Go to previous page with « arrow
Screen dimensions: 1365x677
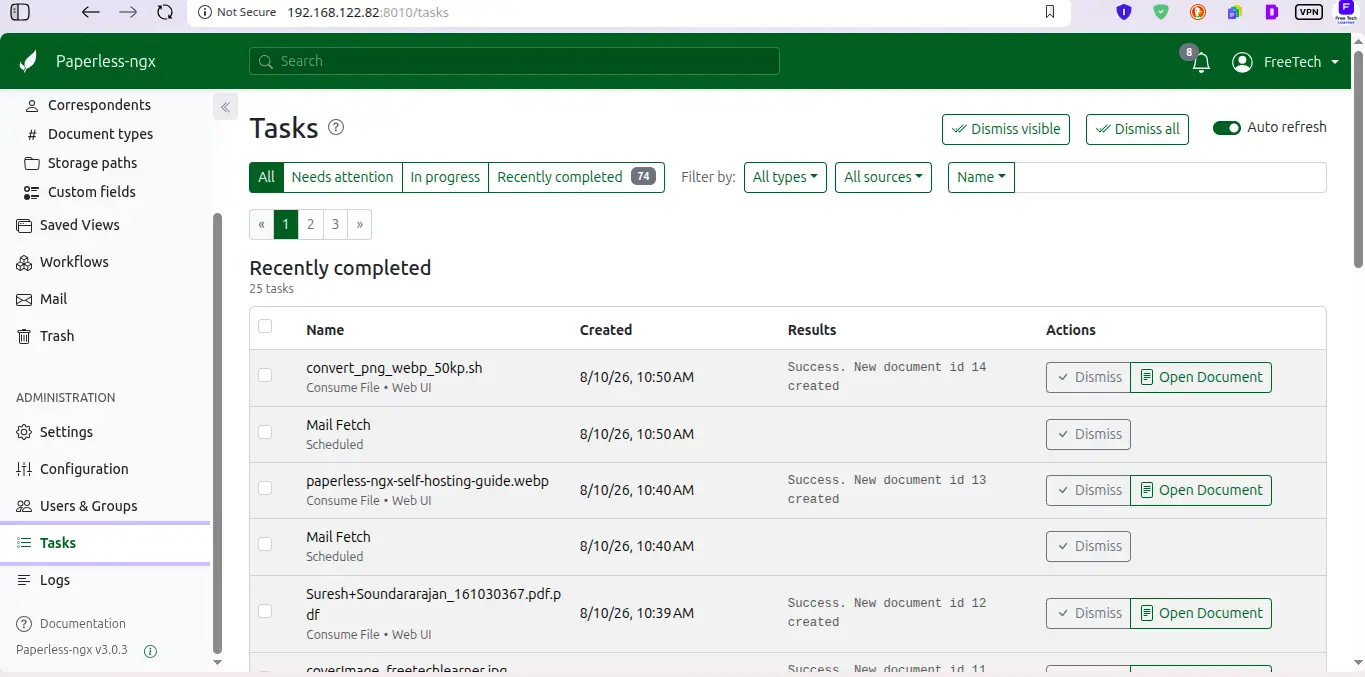coord(262,224)
